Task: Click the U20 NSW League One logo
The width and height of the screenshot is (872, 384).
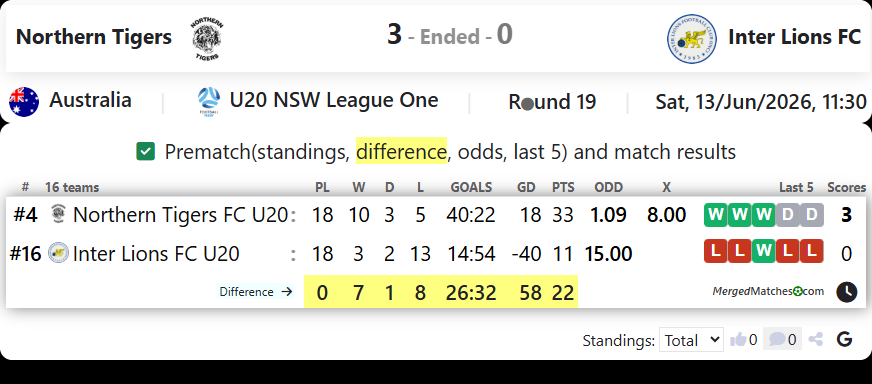Action: click(209, 102)
